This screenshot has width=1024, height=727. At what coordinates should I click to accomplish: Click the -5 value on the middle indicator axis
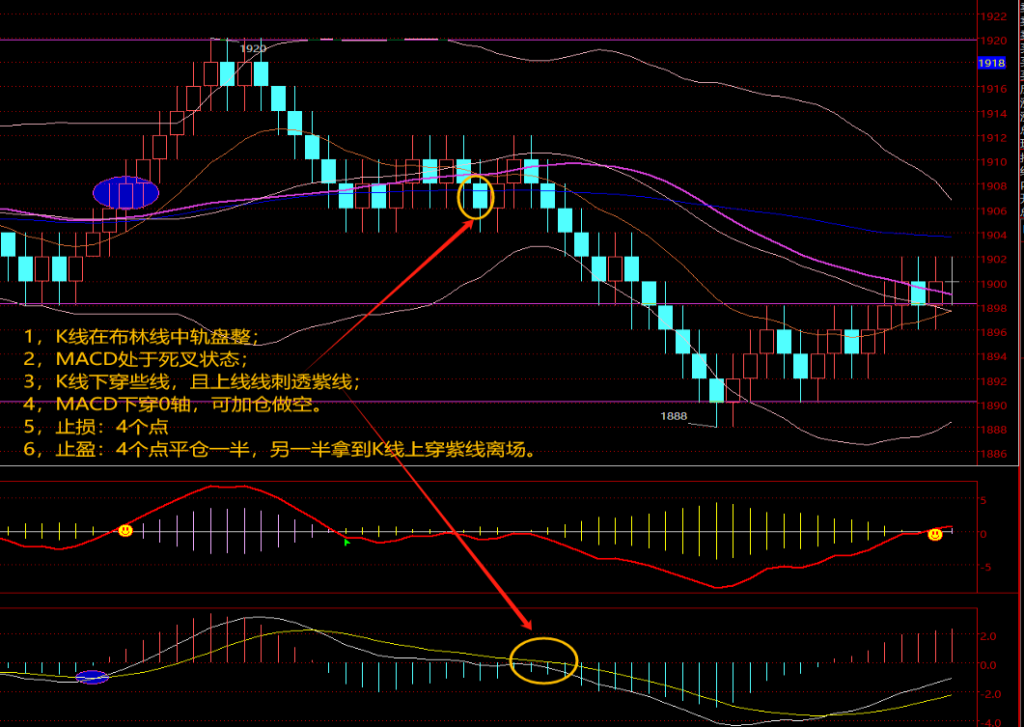983,567
